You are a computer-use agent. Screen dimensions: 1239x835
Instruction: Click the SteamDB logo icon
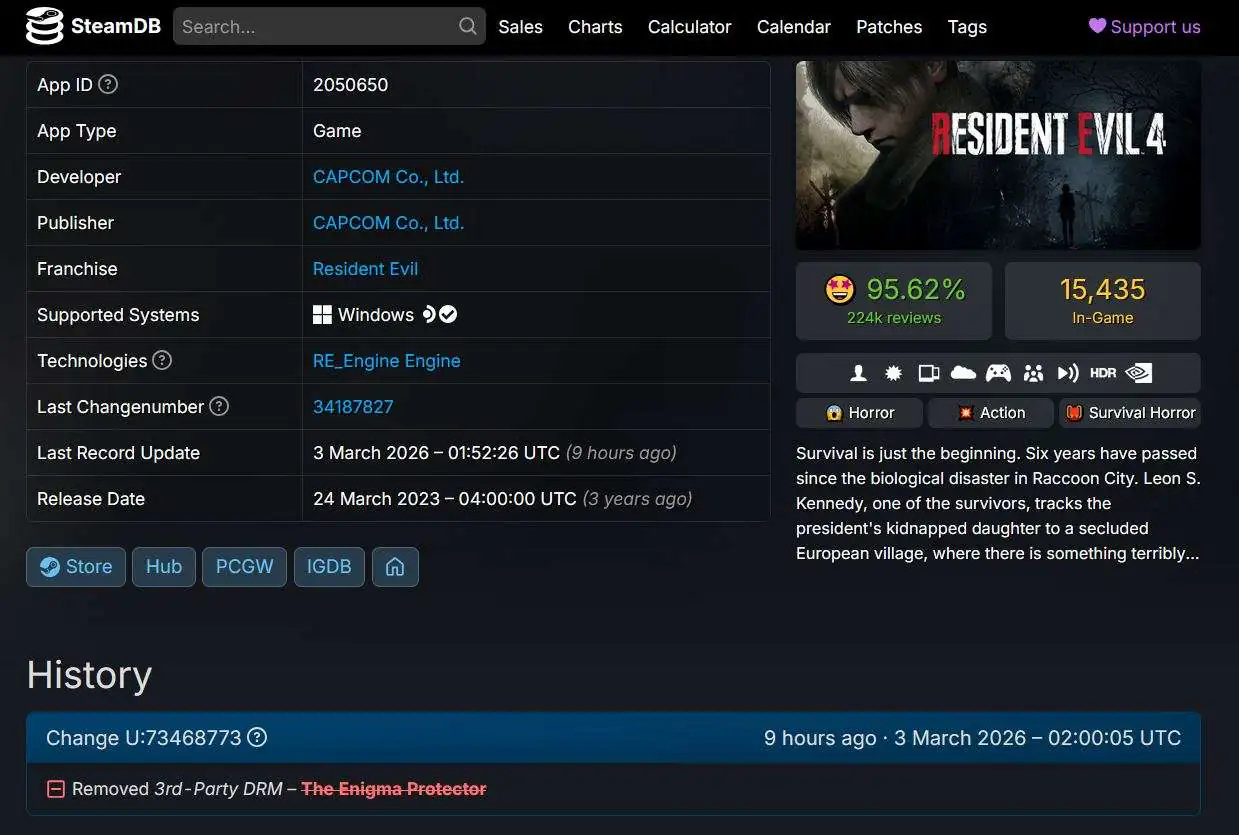pyautogui.click(x=43, y=27)
